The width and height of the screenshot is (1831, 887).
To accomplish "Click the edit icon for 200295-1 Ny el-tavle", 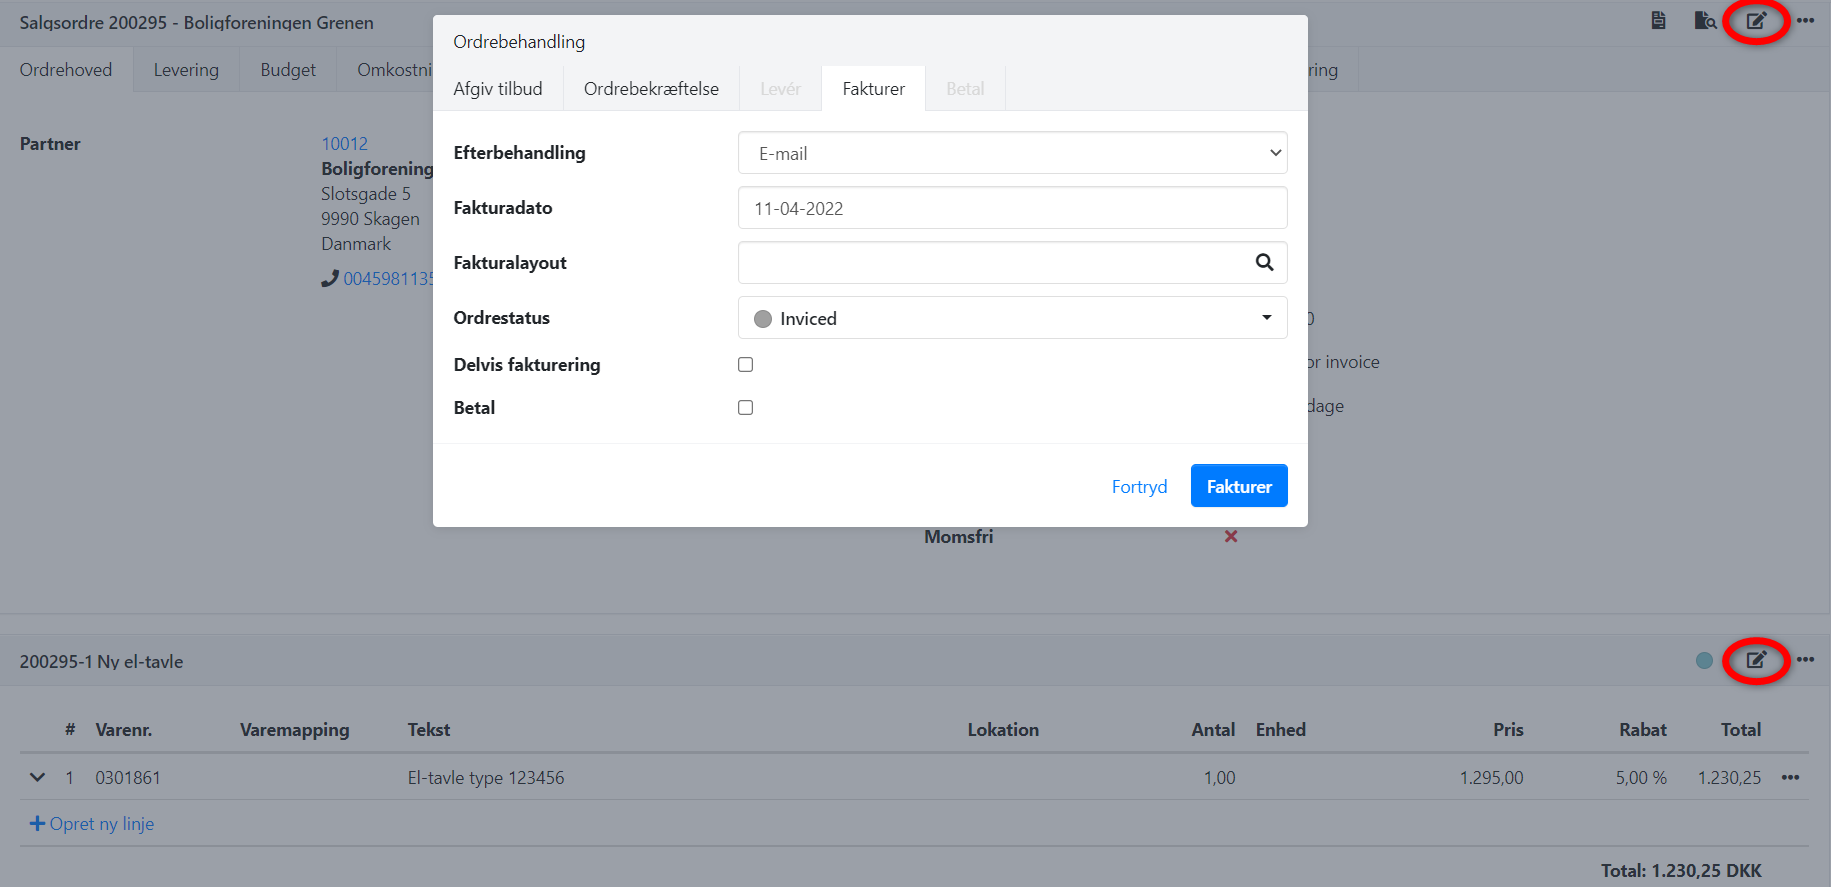I will click(x=1756, y=660).
